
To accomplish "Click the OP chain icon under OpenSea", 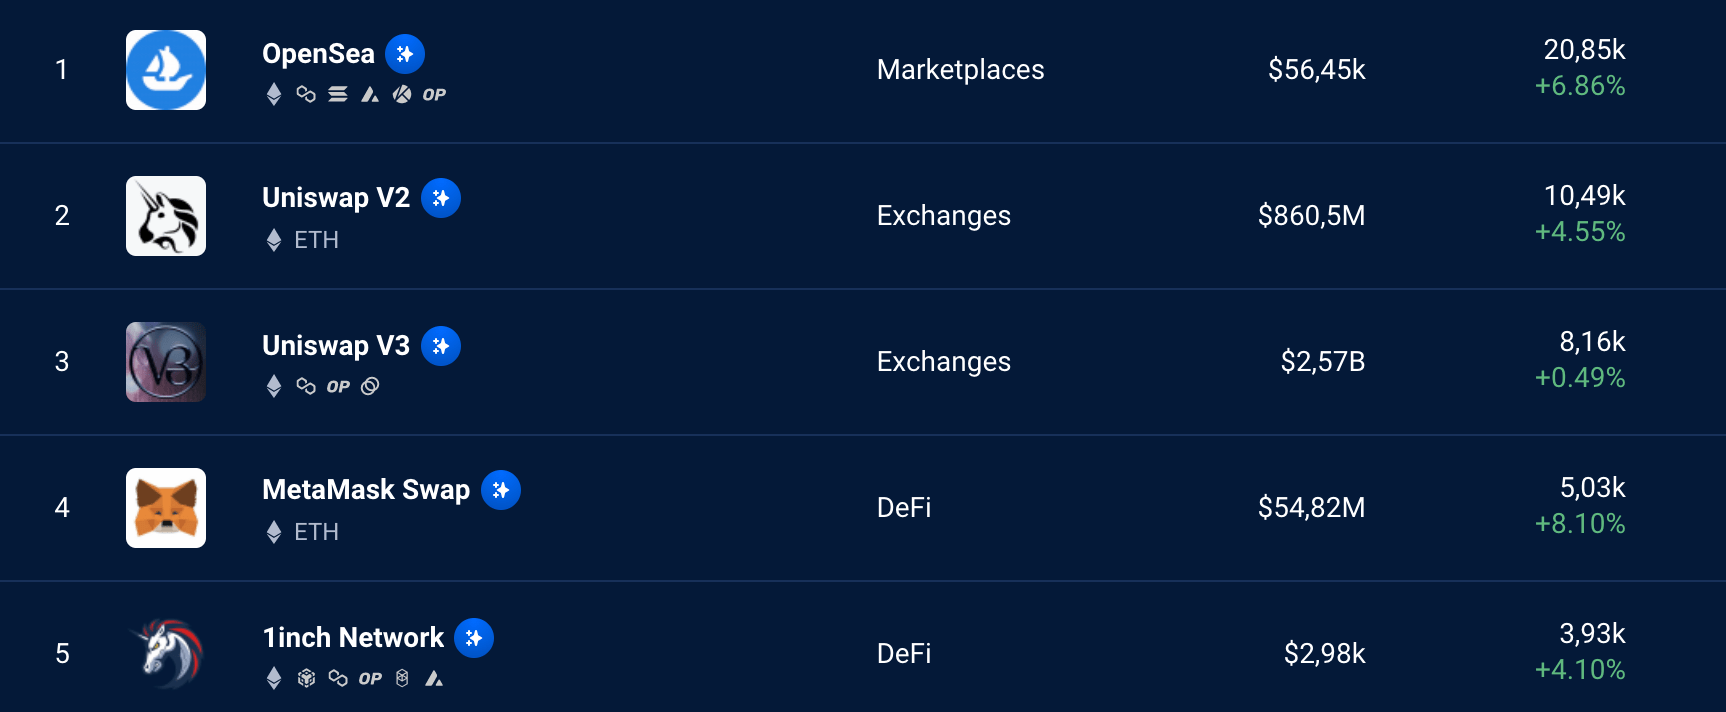I will [434, 94].
